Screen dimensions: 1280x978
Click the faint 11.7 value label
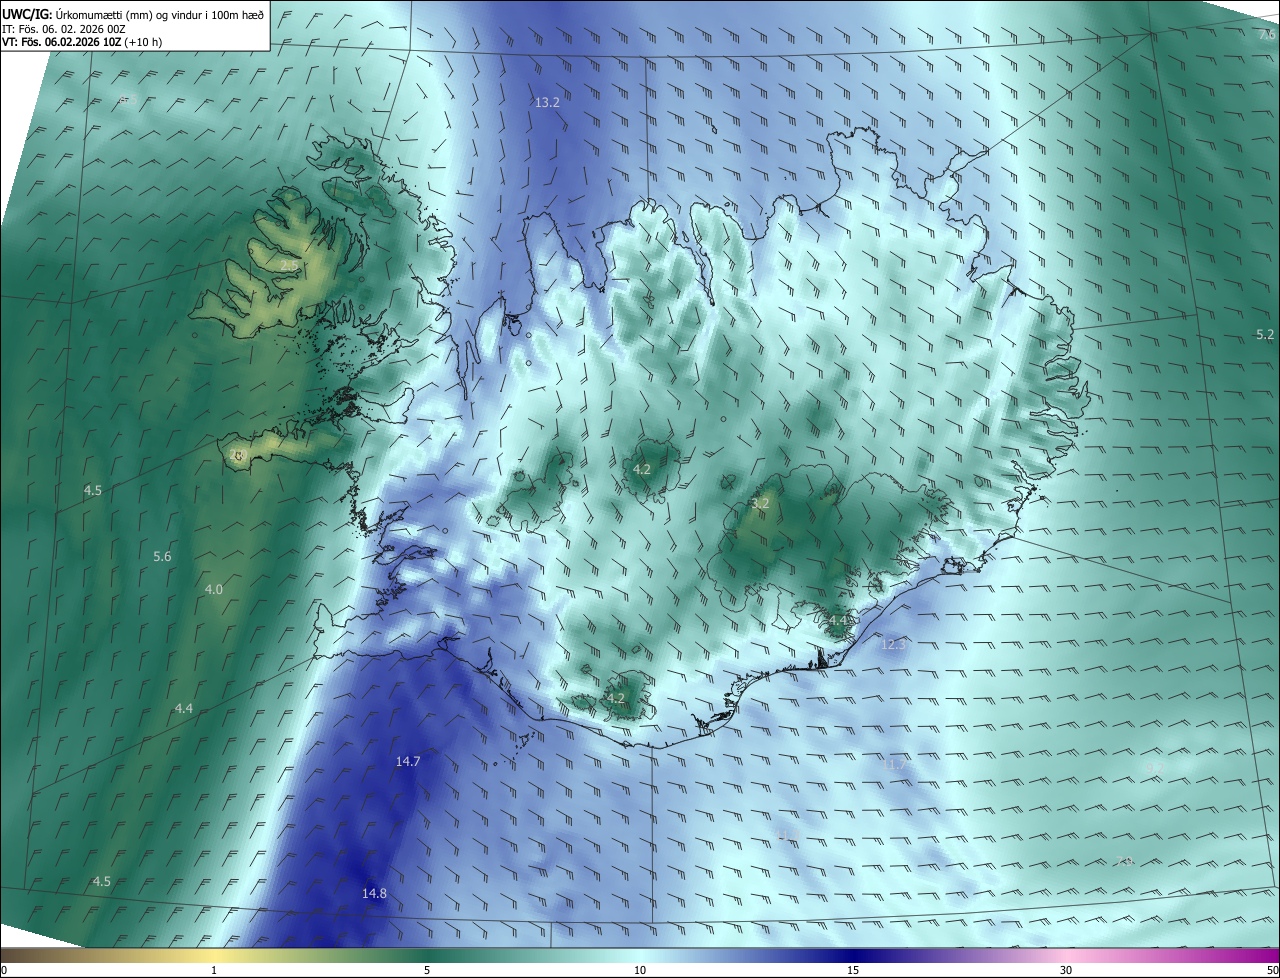(895, 765)
